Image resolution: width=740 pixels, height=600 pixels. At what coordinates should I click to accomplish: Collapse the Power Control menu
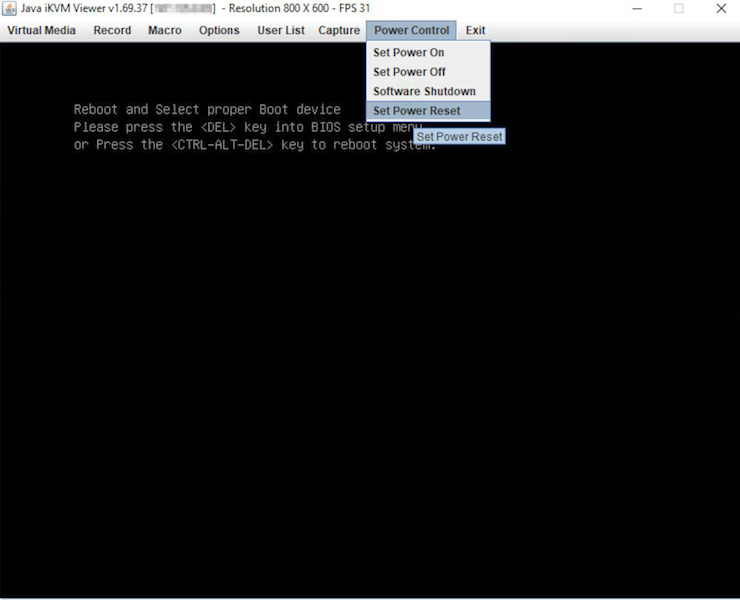[x=412, y=30]
